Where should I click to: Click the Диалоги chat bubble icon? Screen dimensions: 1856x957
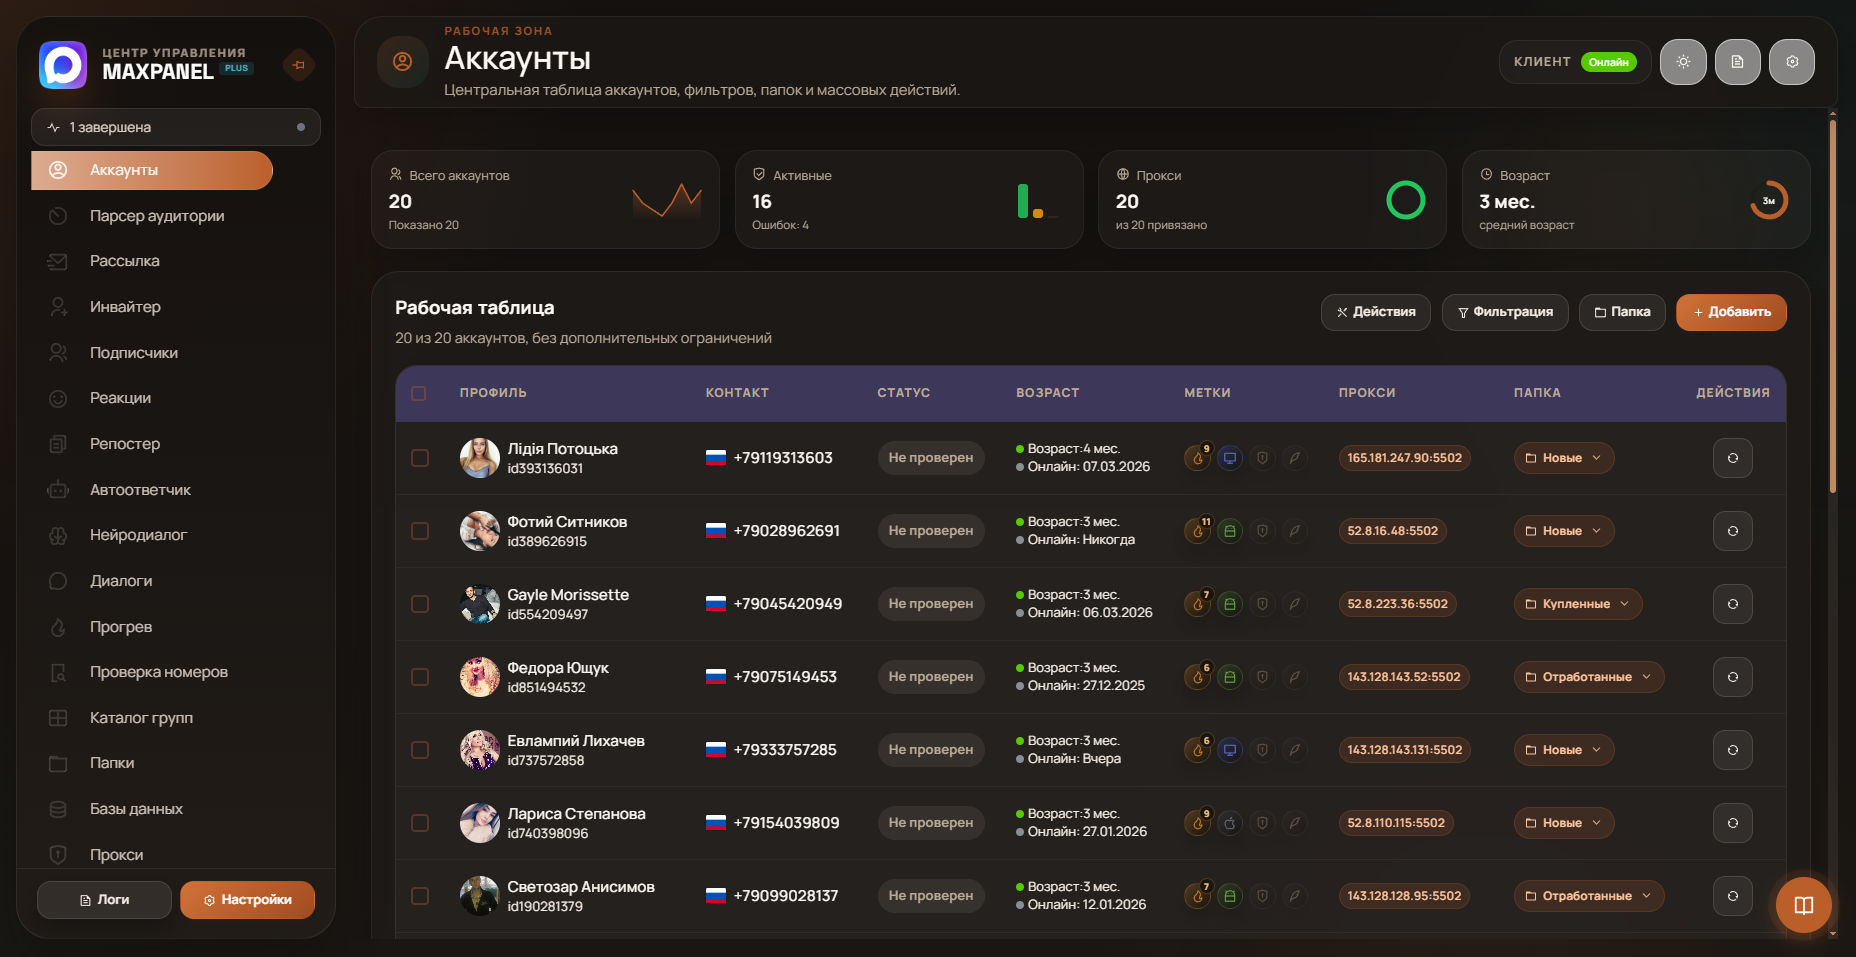58,581
